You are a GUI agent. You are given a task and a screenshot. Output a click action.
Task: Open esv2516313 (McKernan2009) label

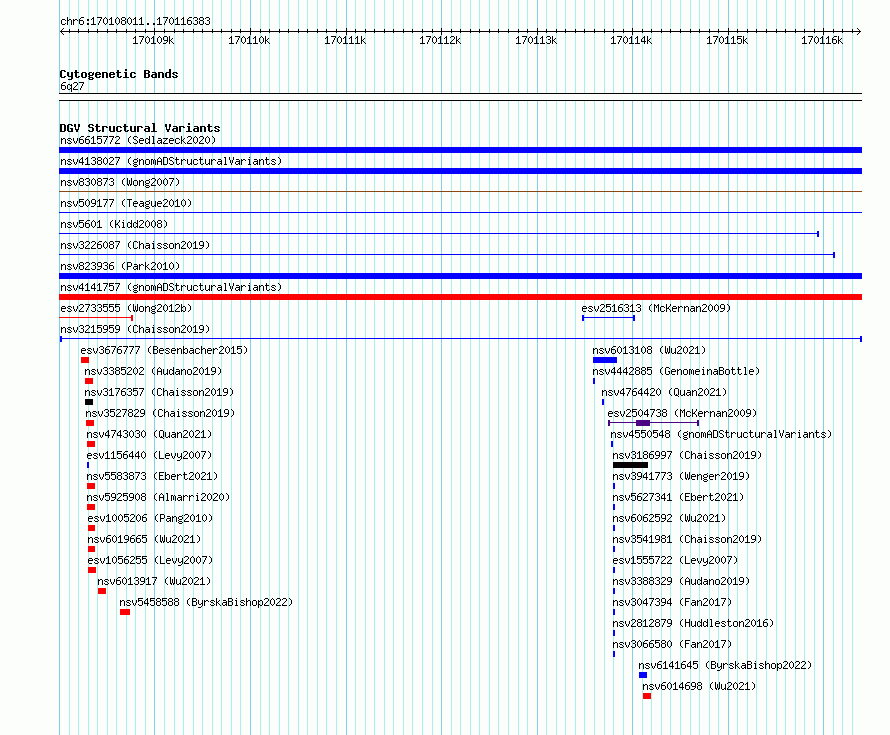[656, 308]
